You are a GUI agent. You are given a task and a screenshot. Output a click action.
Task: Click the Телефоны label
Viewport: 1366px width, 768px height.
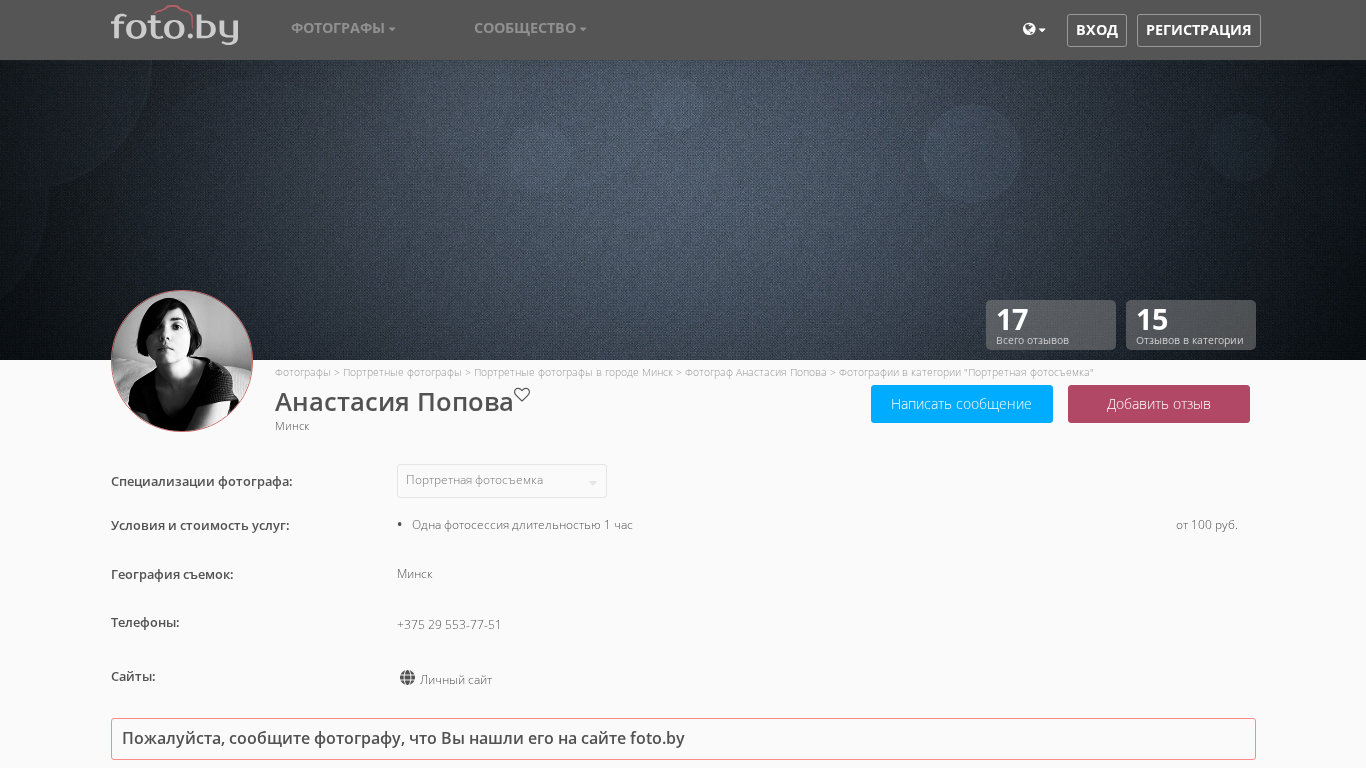tap(145, 623)
